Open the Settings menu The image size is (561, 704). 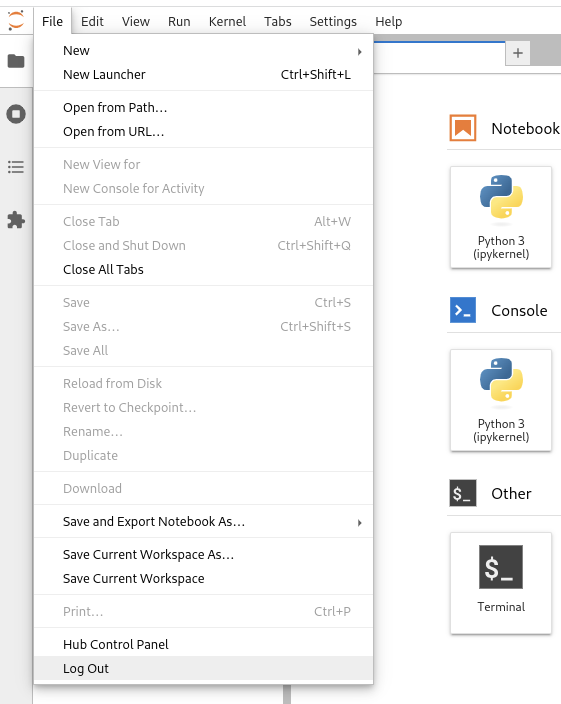(333, 21)
